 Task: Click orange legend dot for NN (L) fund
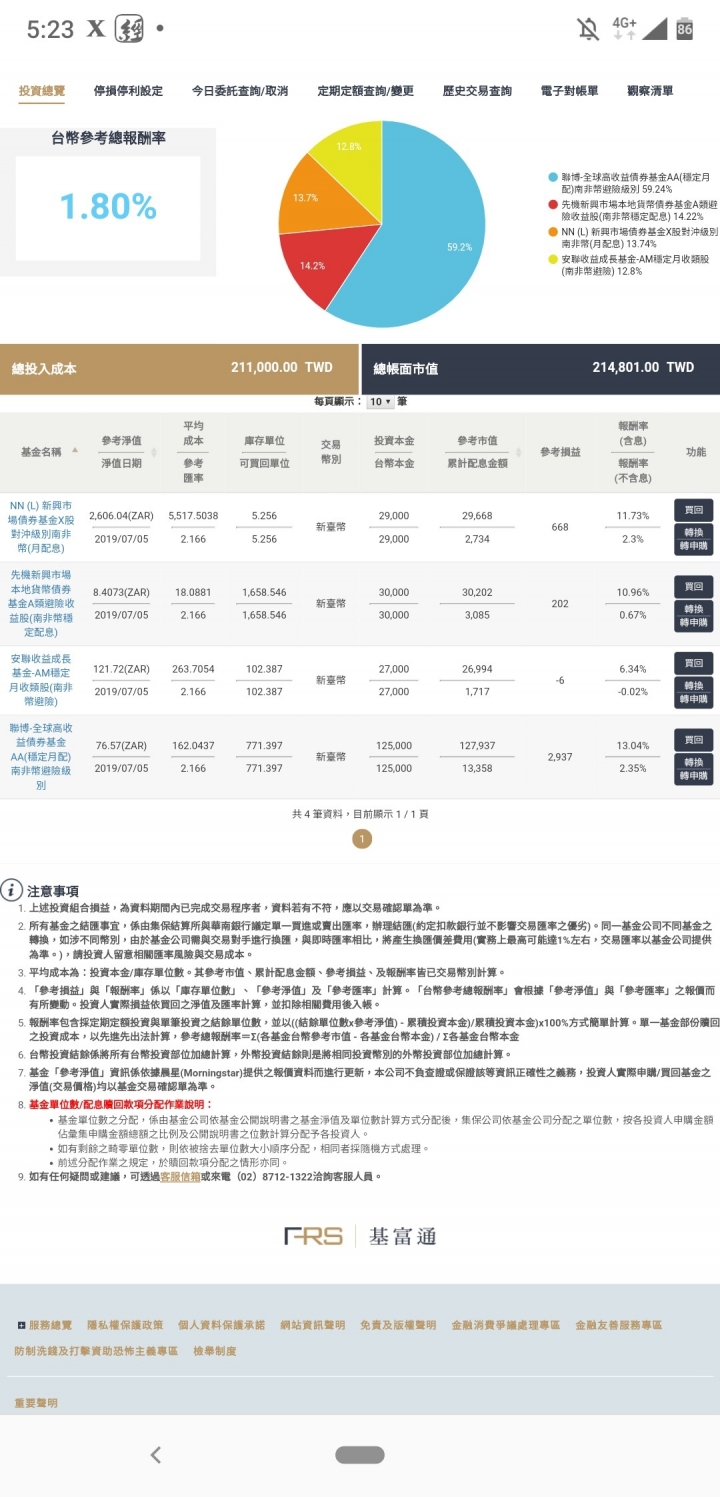(553, 231)
